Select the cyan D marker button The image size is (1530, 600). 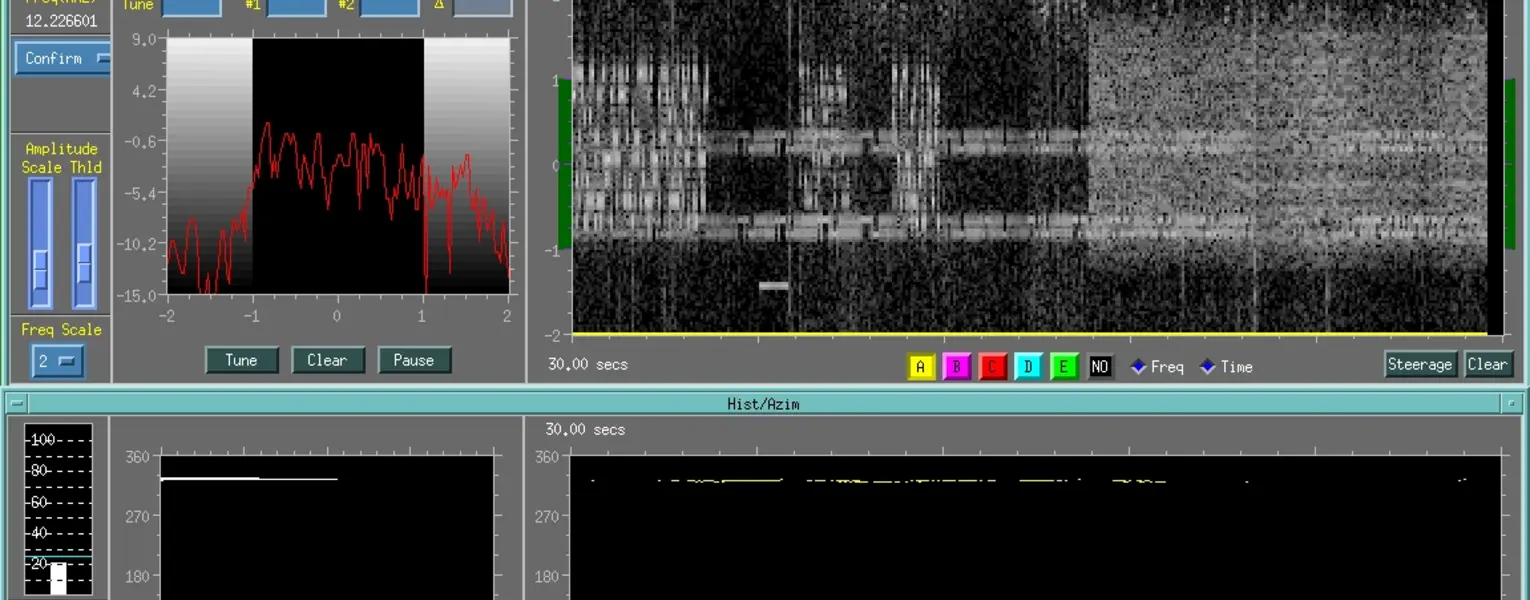click(x=1028, y=367)
